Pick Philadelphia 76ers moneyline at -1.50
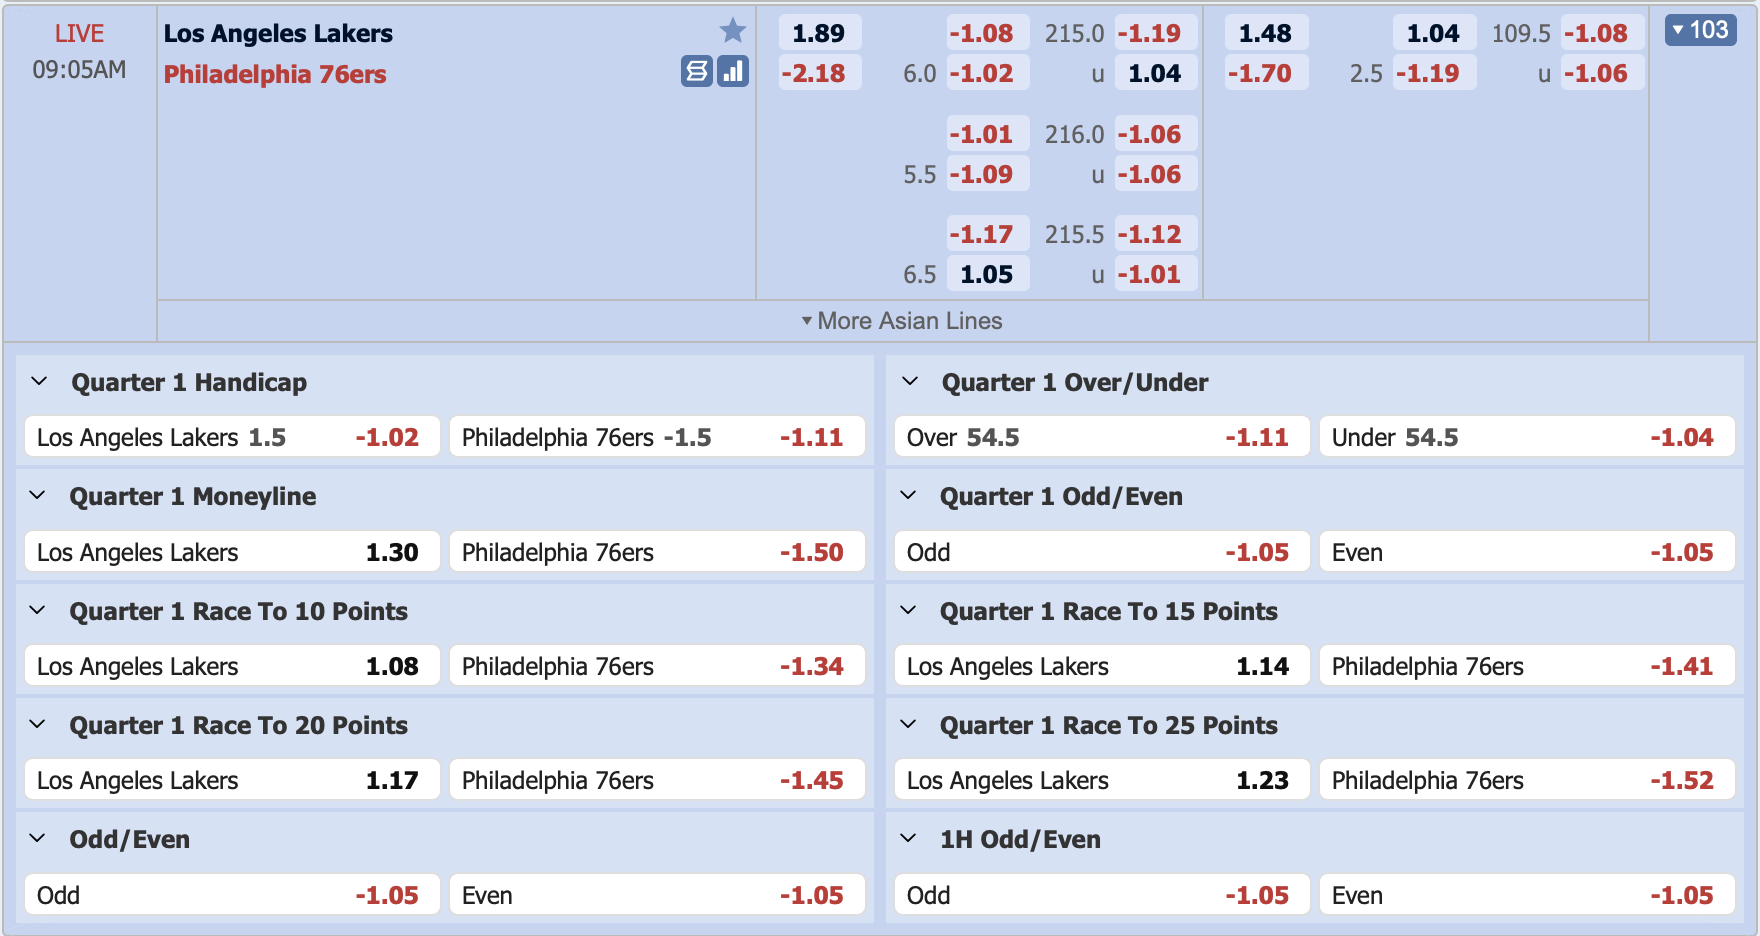 click(x=657, y=552)
